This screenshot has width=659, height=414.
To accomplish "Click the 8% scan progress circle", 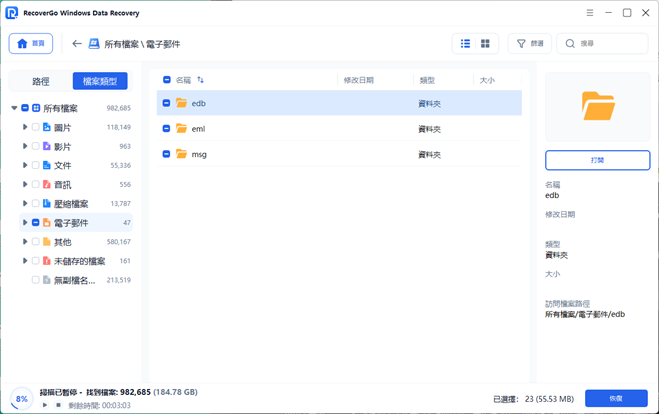I will tap(22, 398).
